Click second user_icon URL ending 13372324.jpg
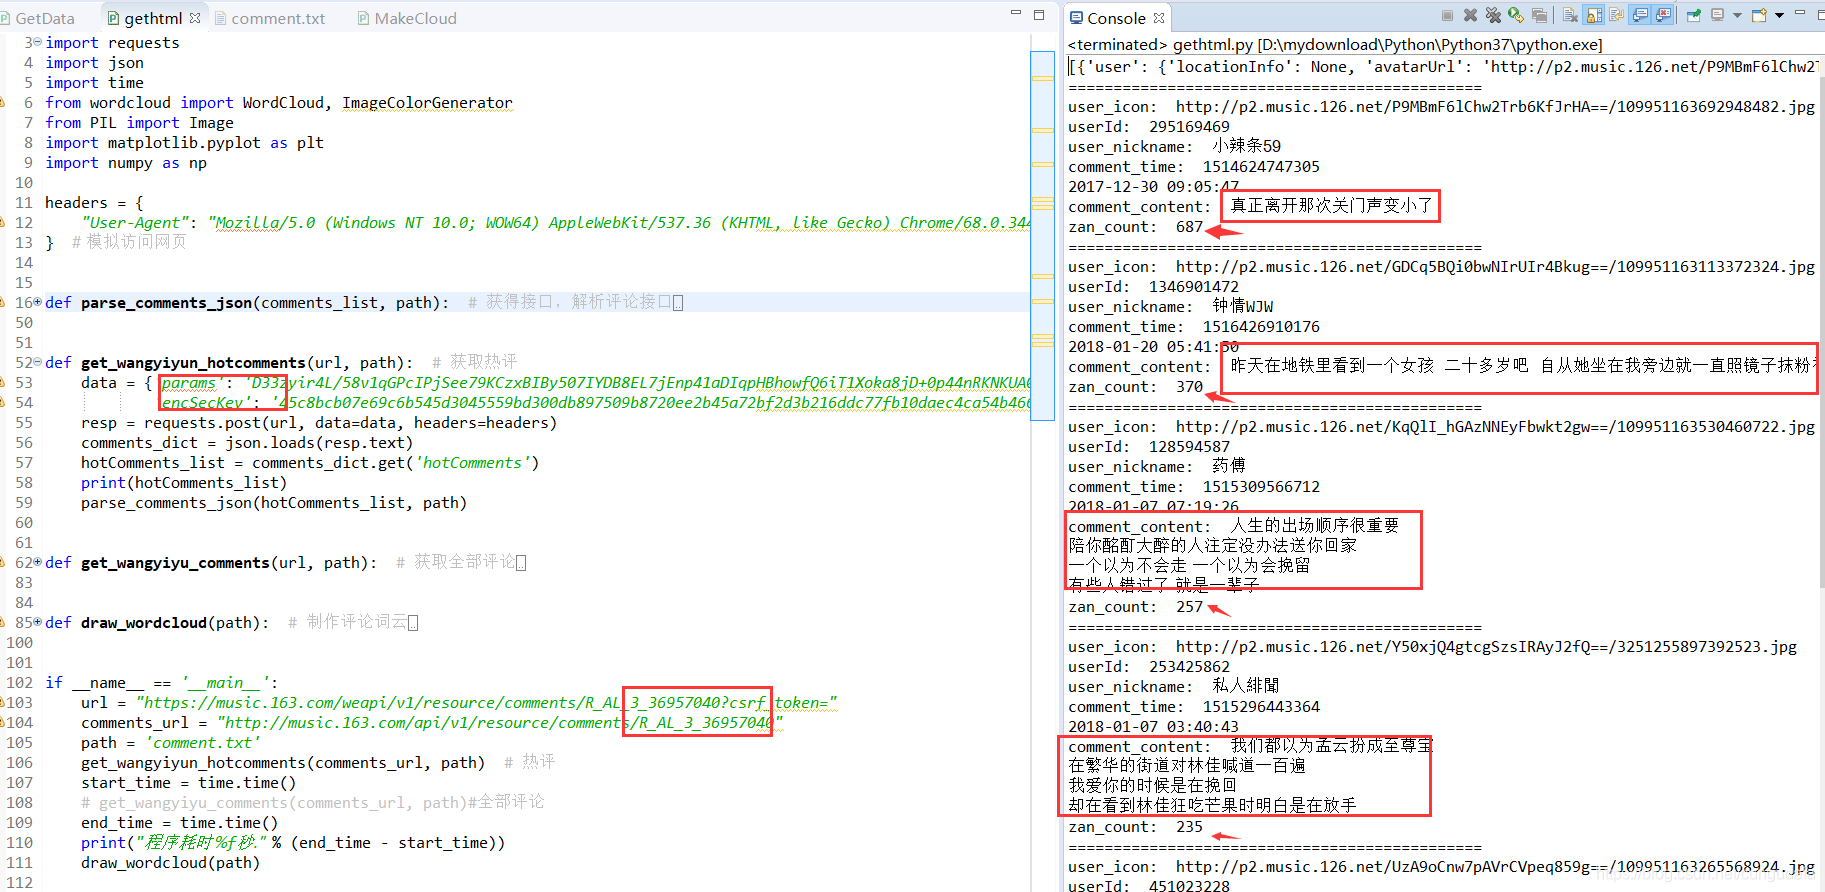The width and height of the screenshot is (1825, 892). coord(1495,267)
